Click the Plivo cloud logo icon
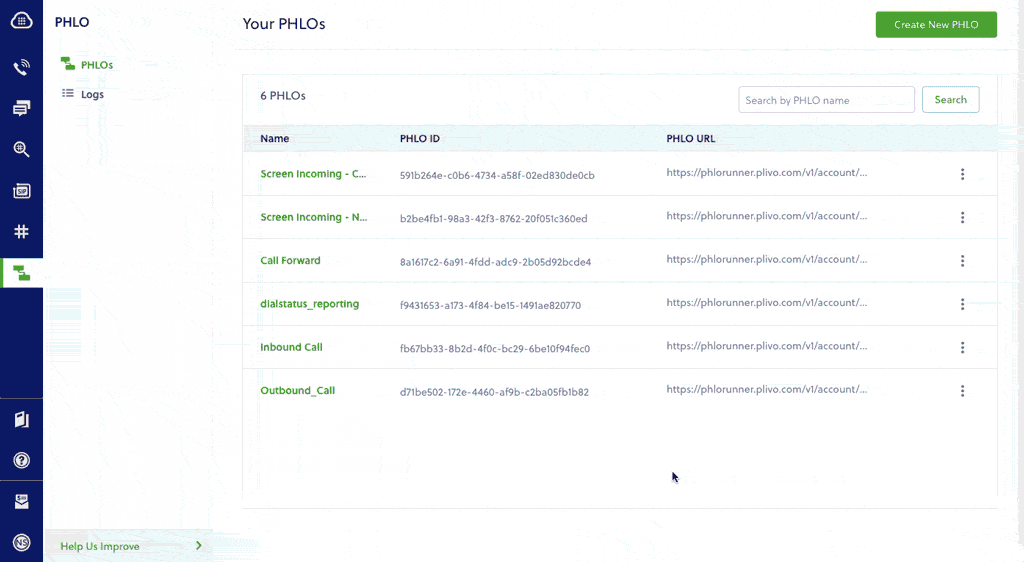 (x=22, y=21)
